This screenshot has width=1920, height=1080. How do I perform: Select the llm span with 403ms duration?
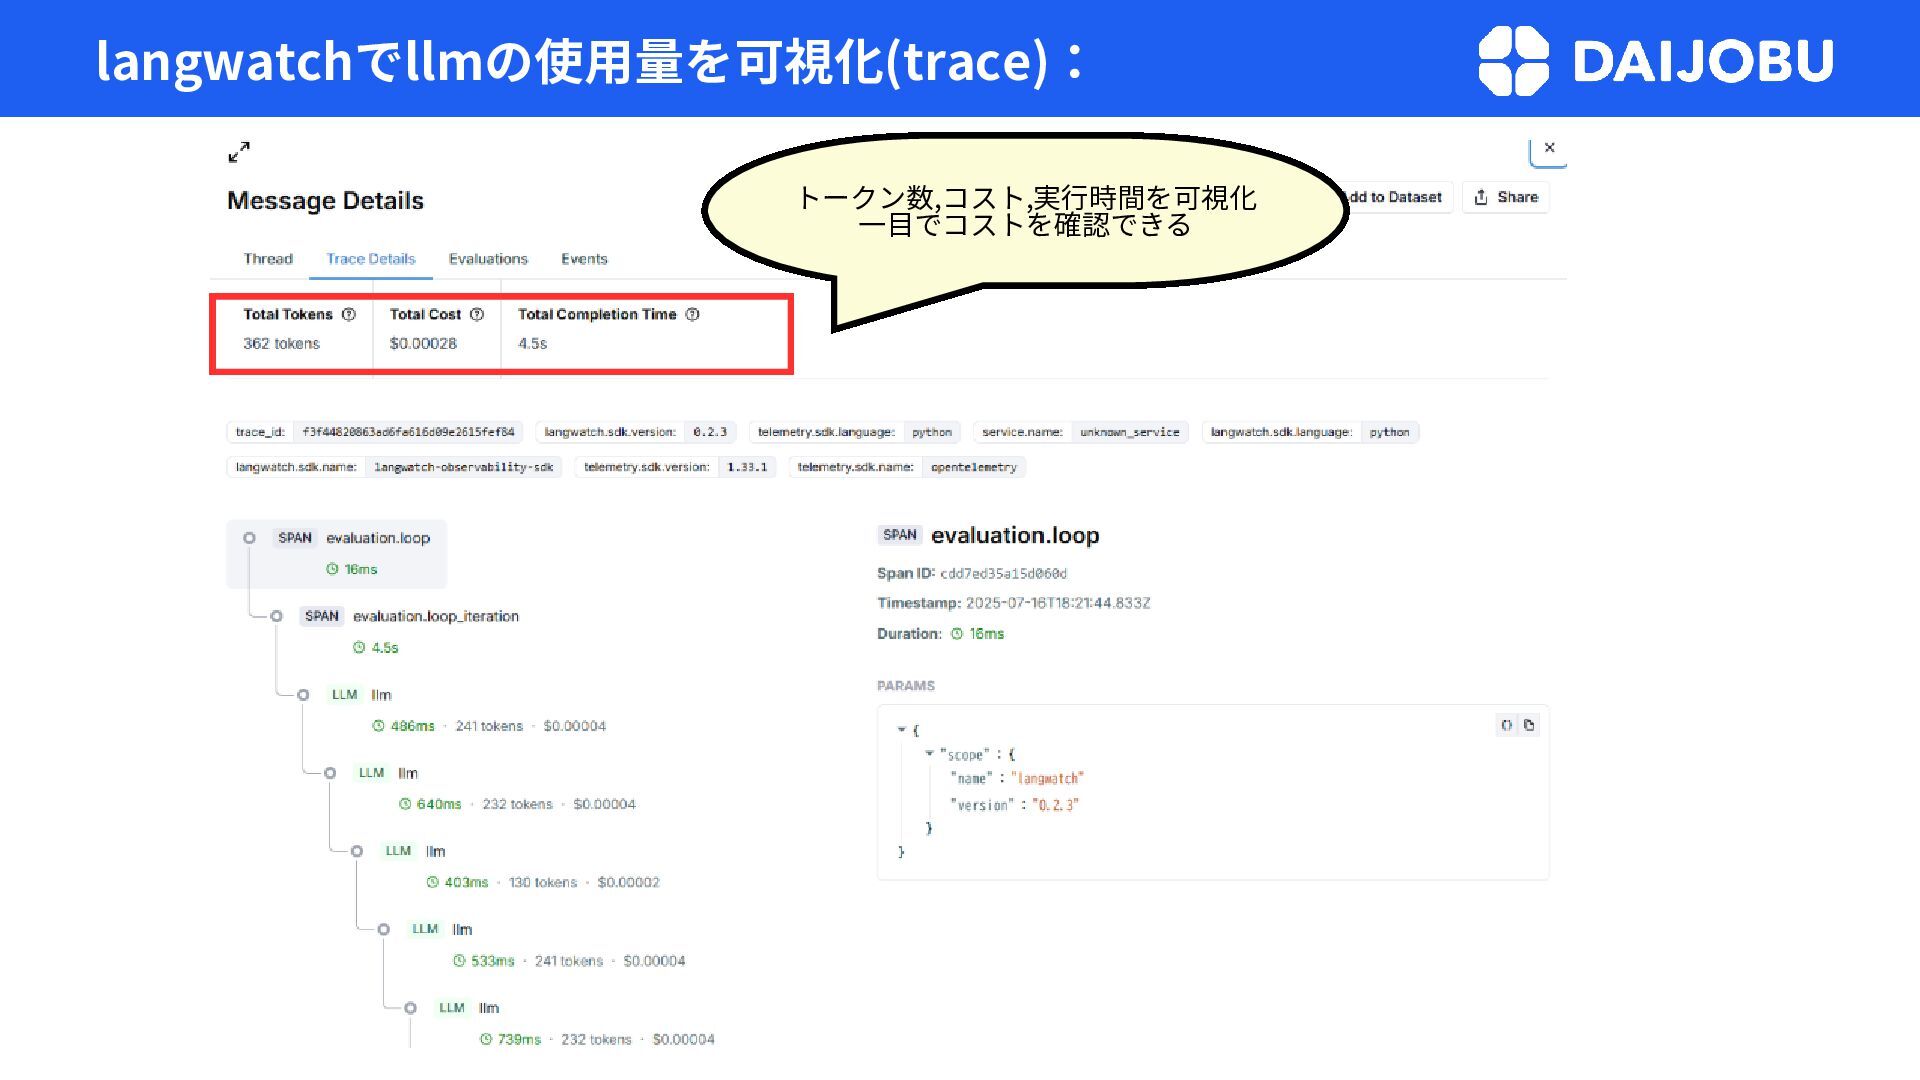[x=435, y=851]
